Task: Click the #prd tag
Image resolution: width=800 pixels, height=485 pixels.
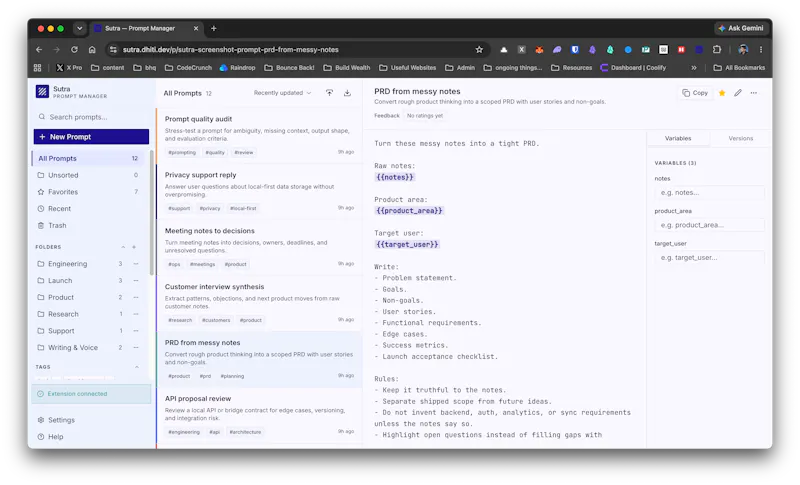Action: click(x=205, y=376)
